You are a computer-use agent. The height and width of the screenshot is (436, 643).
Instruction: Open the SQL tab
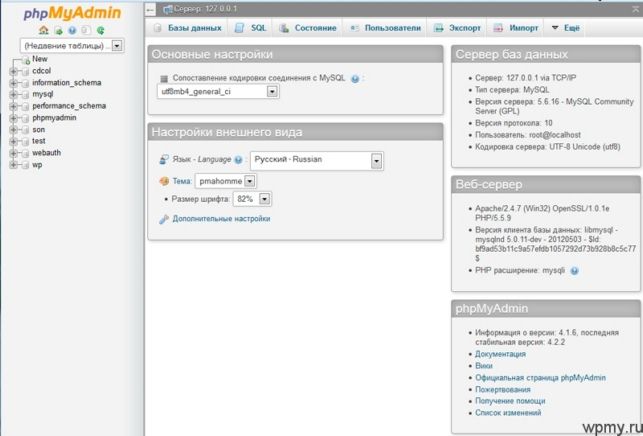tap(250, 28)
